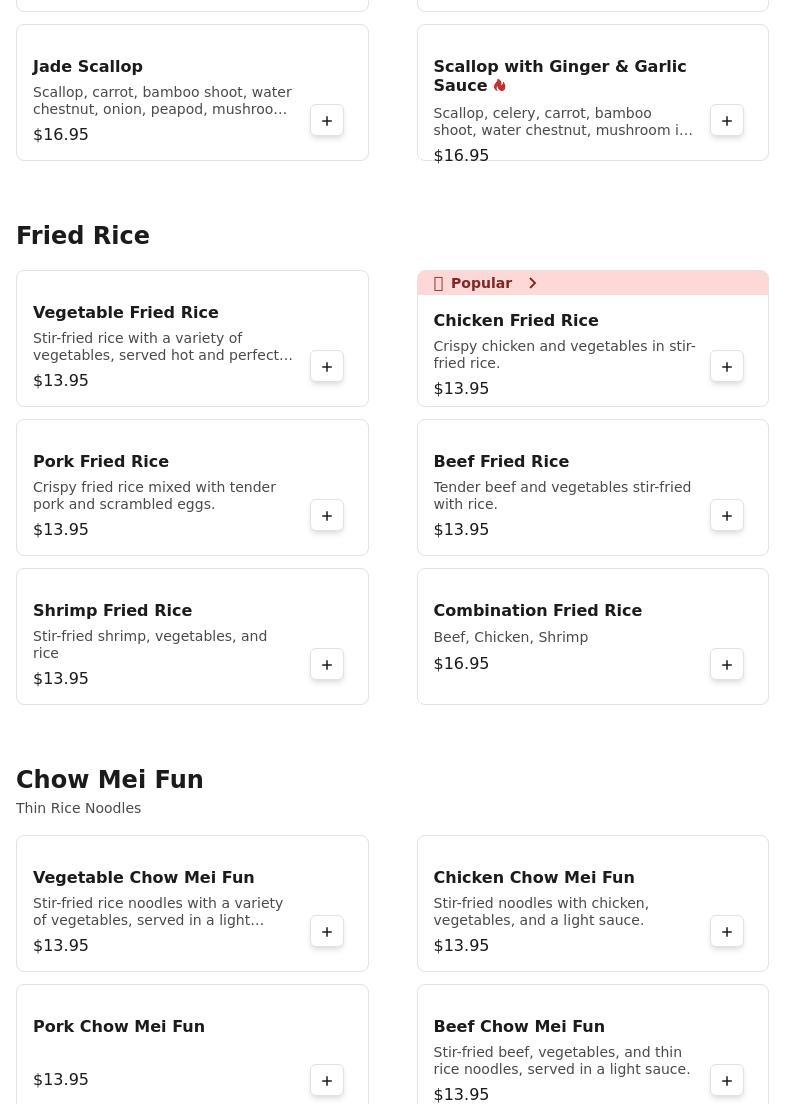Add Combination Fried Rice to cart
This screenshot has width=785, height=1104.
pyautogui.click(x=727, y=665)
